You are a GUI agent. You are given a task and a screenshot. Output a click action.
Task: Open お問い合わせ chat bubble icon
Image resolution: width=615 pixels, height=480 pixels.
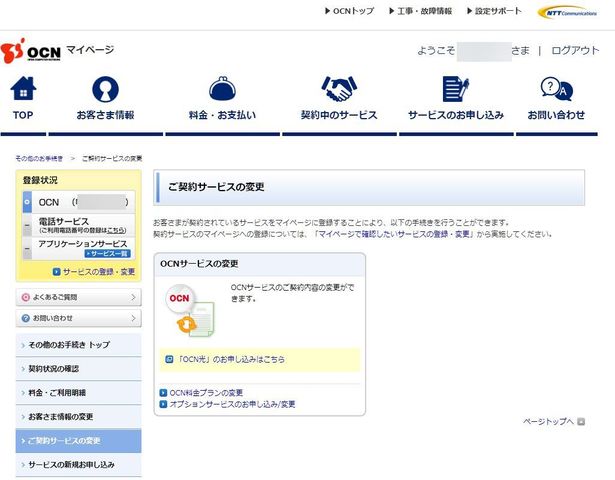click(x=556, y=90)
